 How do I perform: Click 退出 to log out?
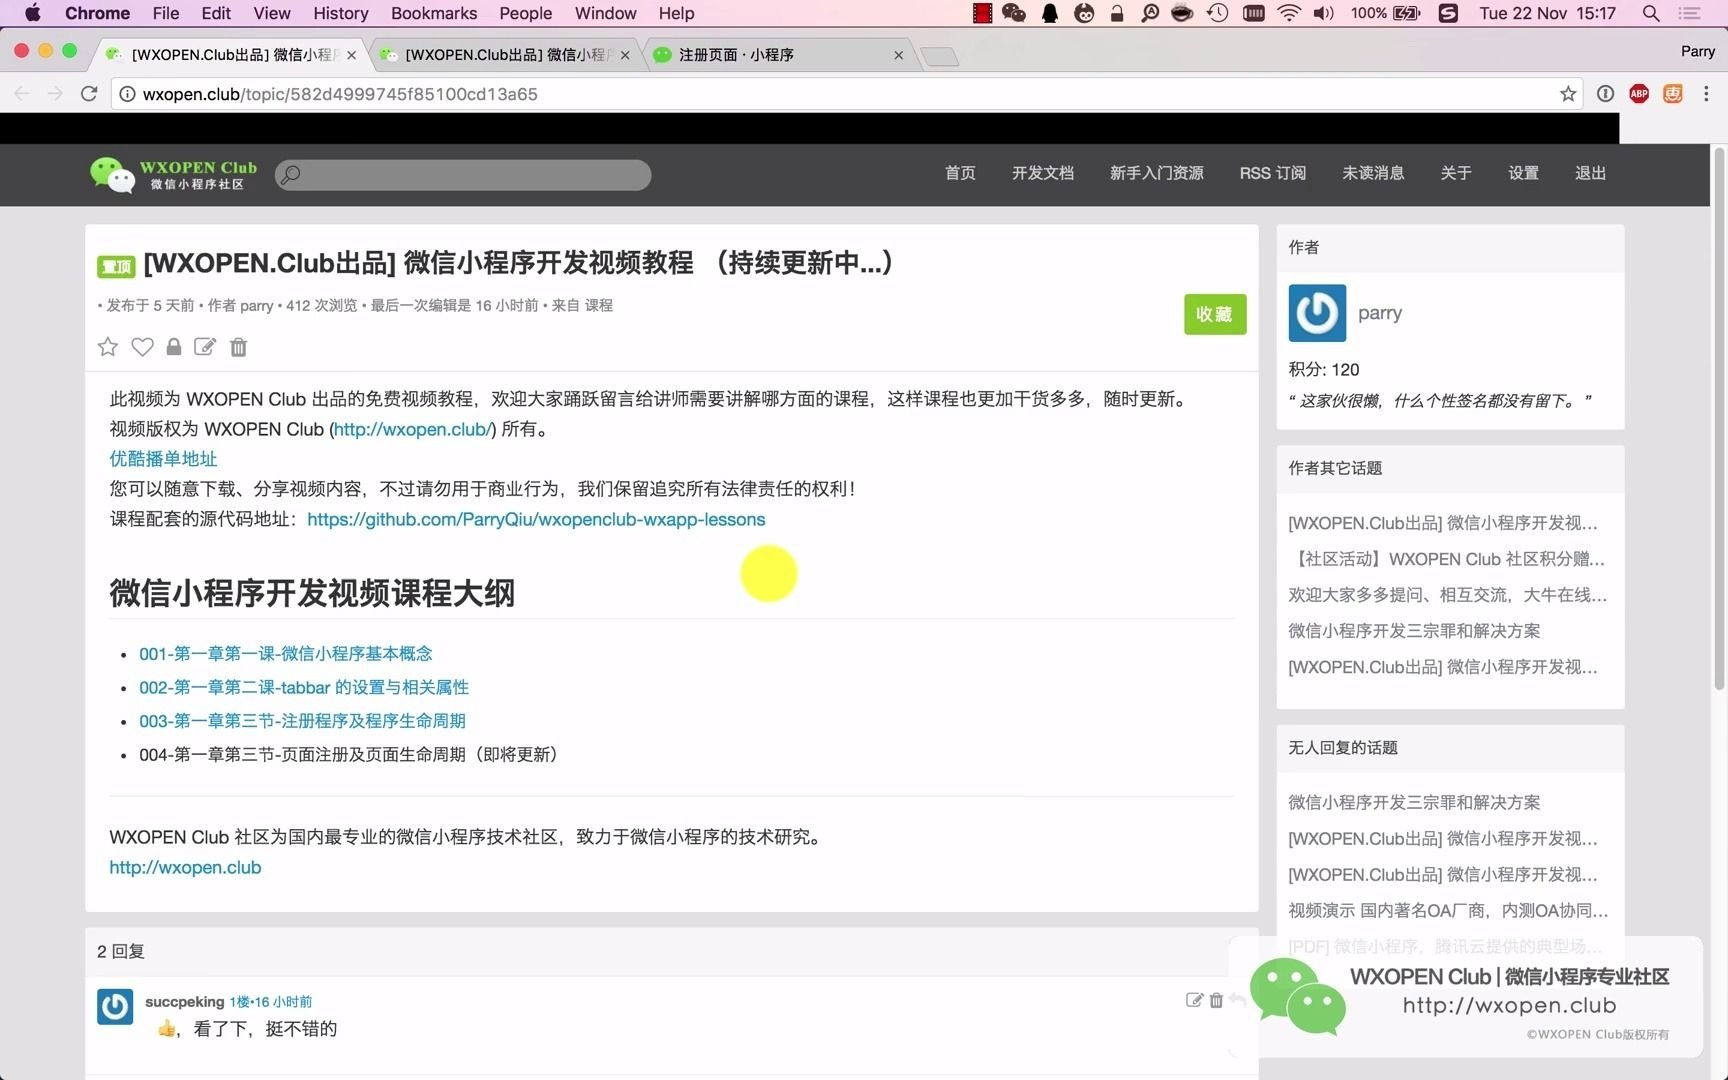click(x=1590, y=173)
